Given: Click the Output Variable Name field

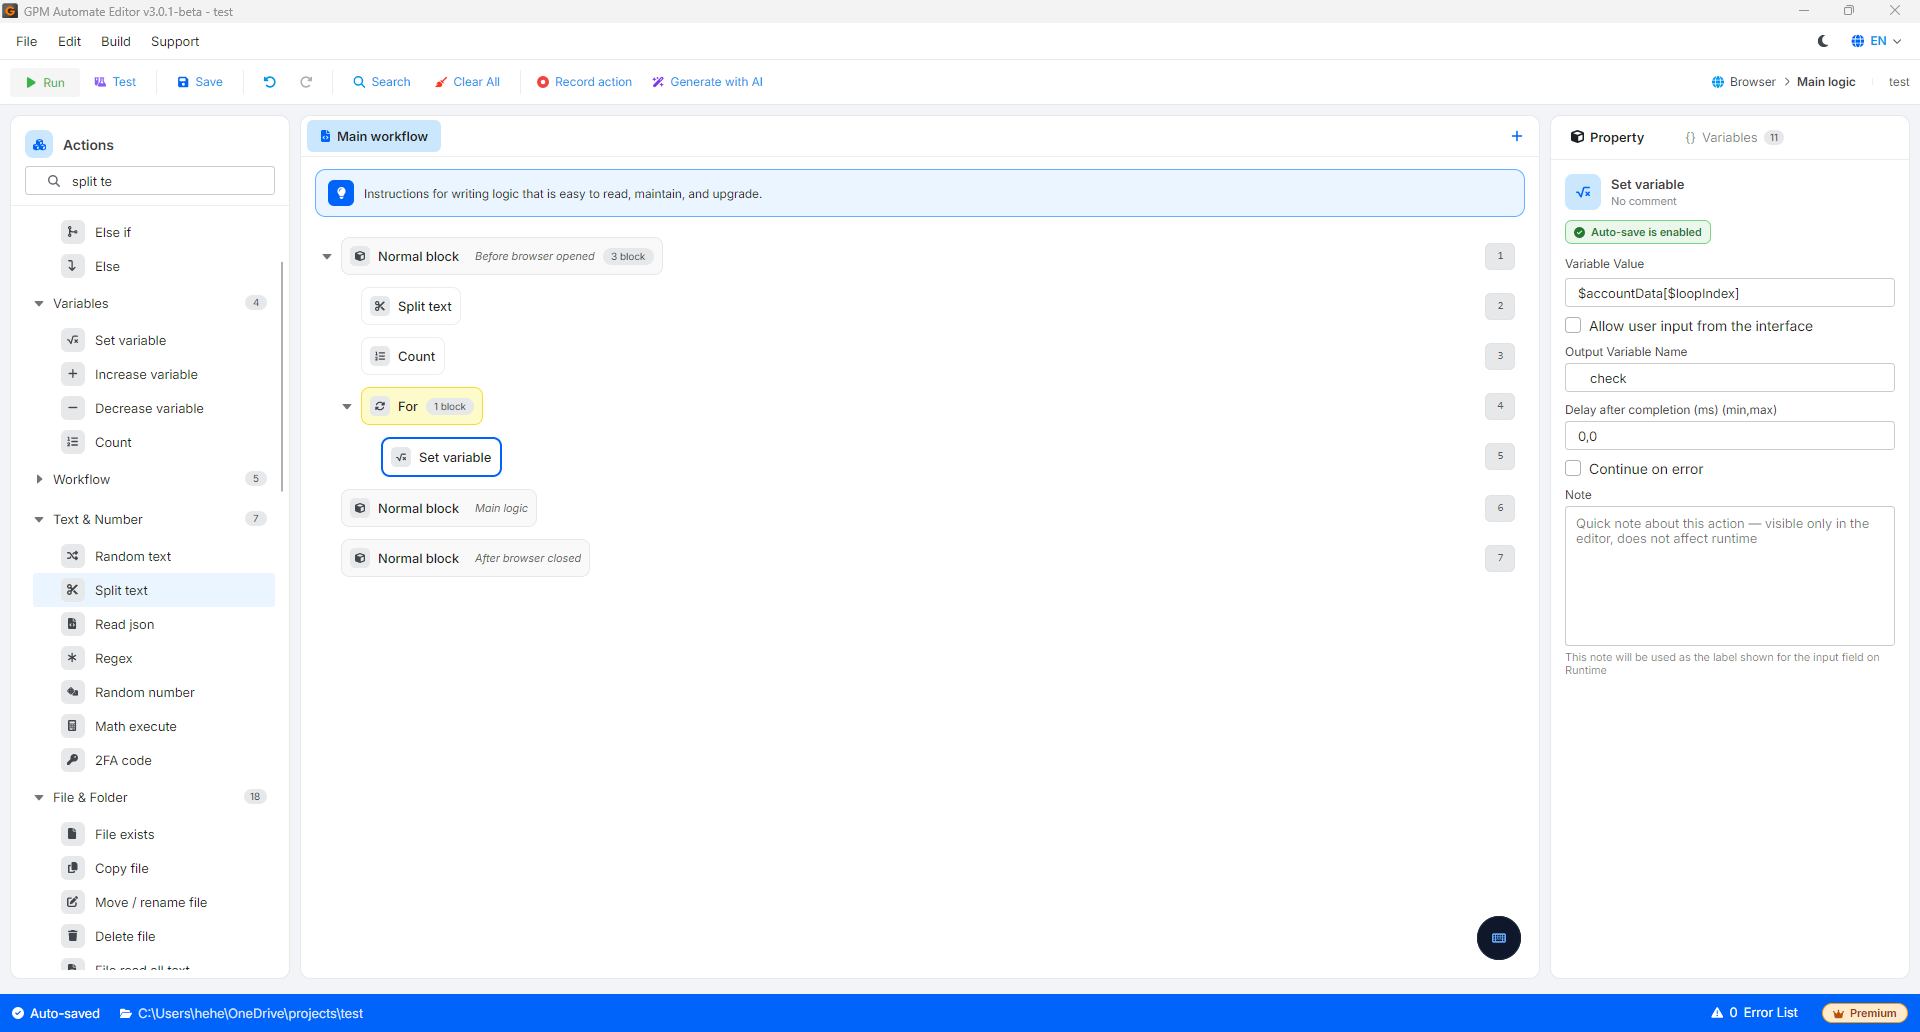Looking at the screenshot, I should [x=1729, y=378].
